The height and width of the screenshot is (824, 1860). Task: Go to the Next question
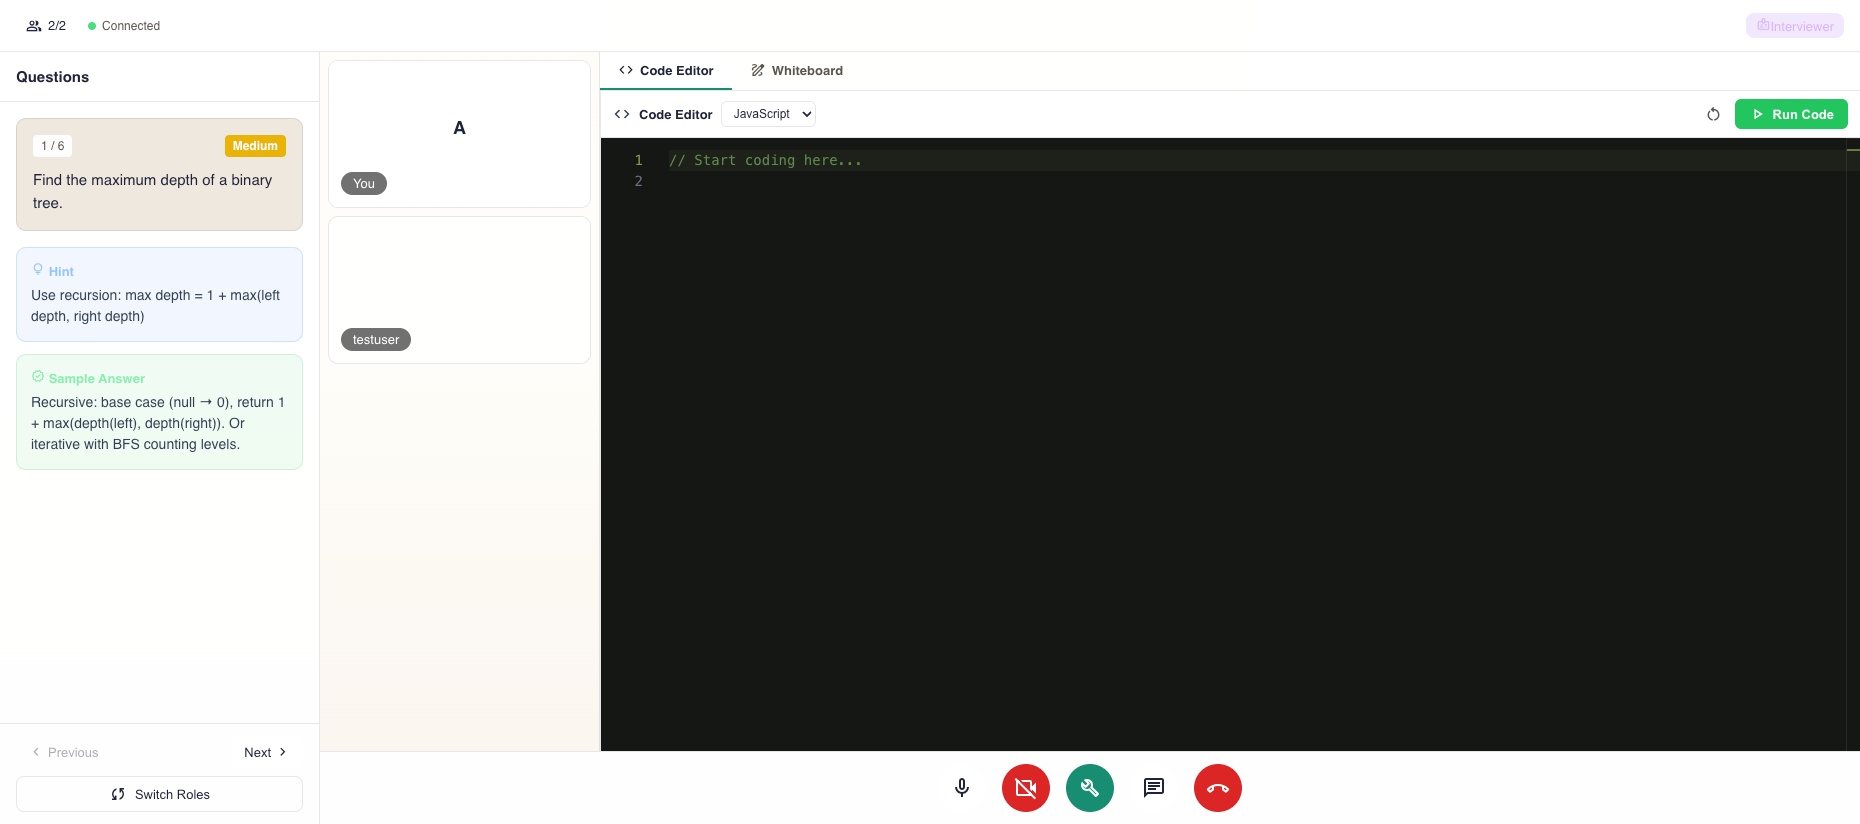click(x=265, y=752)
